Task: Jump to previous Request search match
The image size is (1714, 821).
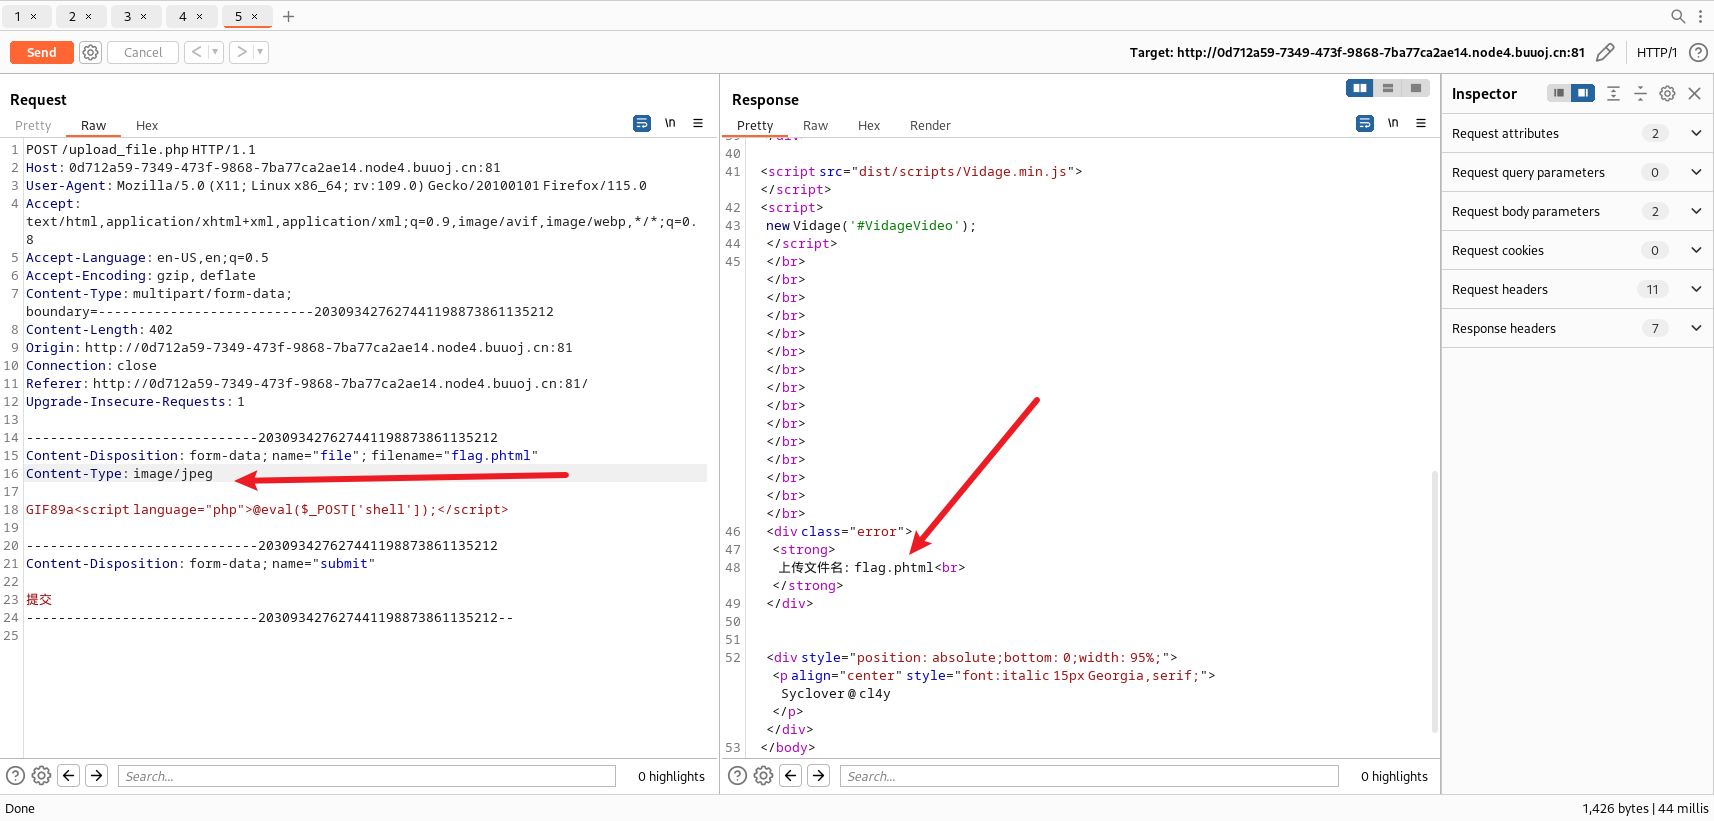Action: [68, 775]
